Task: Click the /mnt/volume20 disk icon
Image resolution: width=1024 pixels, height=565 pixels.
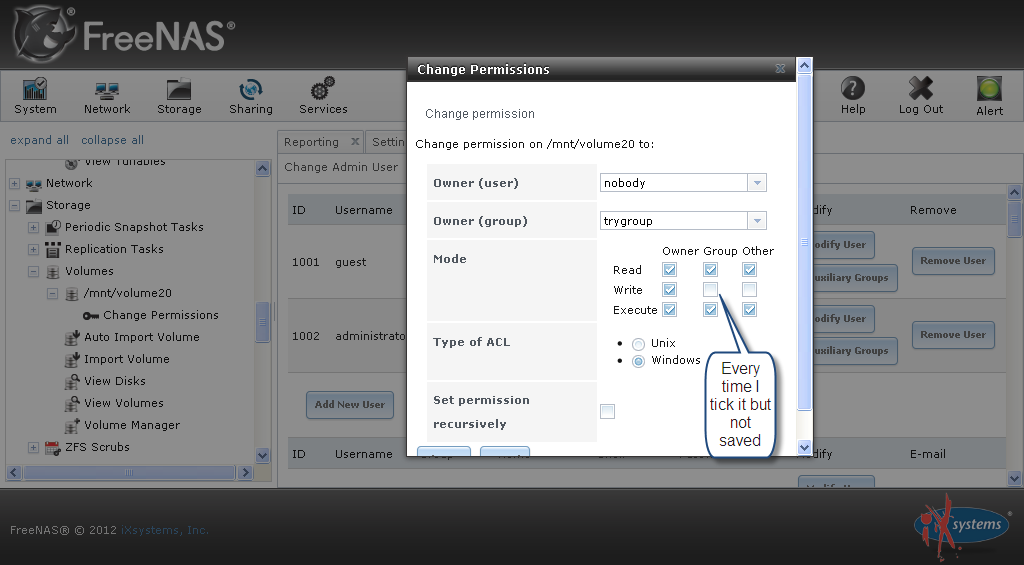Action: [72, 294]
